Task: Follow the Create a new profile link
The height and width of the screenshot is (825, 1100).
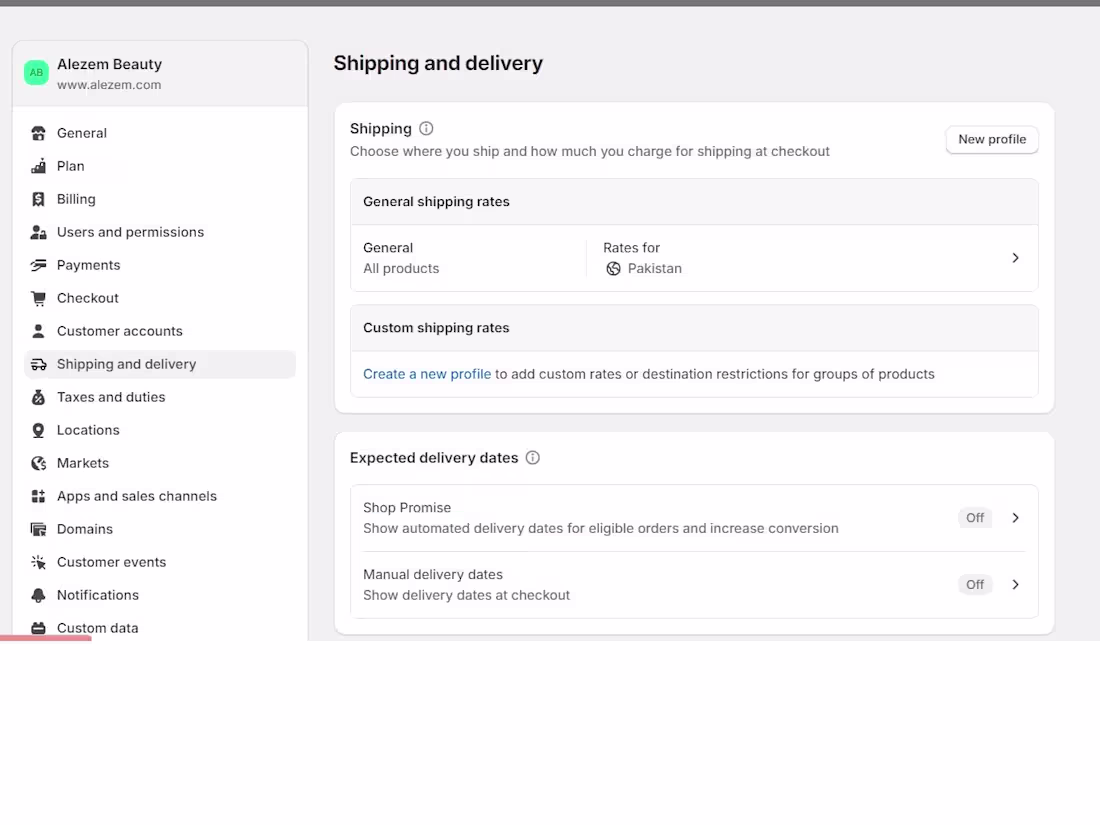Action: (x=426, y=373)
